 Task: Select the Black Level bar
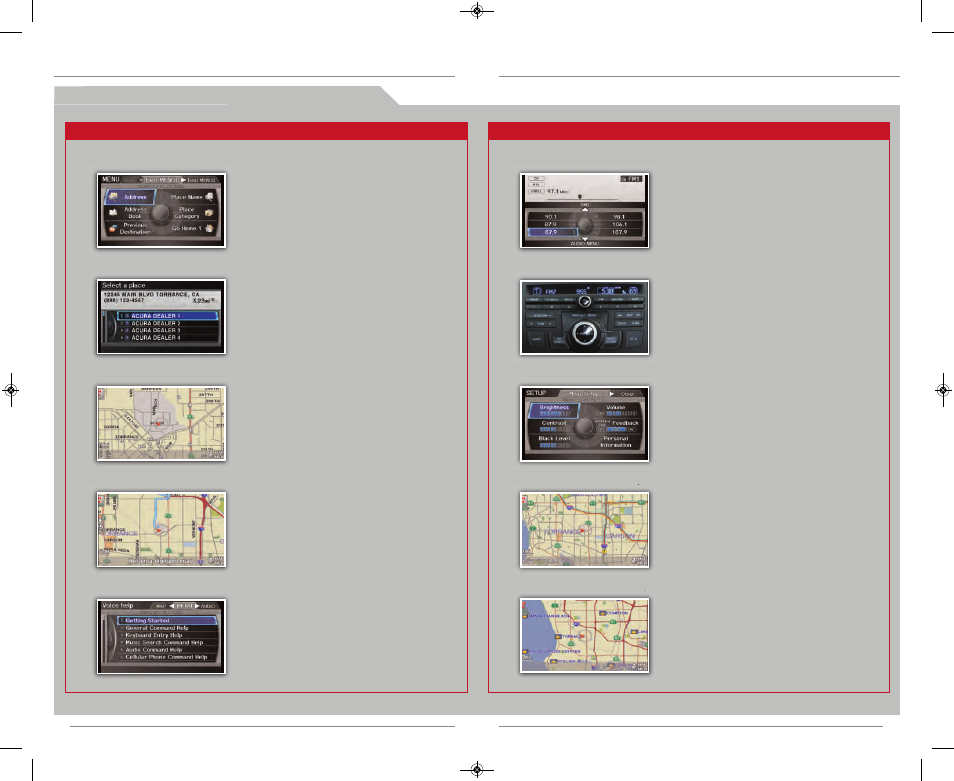click(x=554, y=445)
